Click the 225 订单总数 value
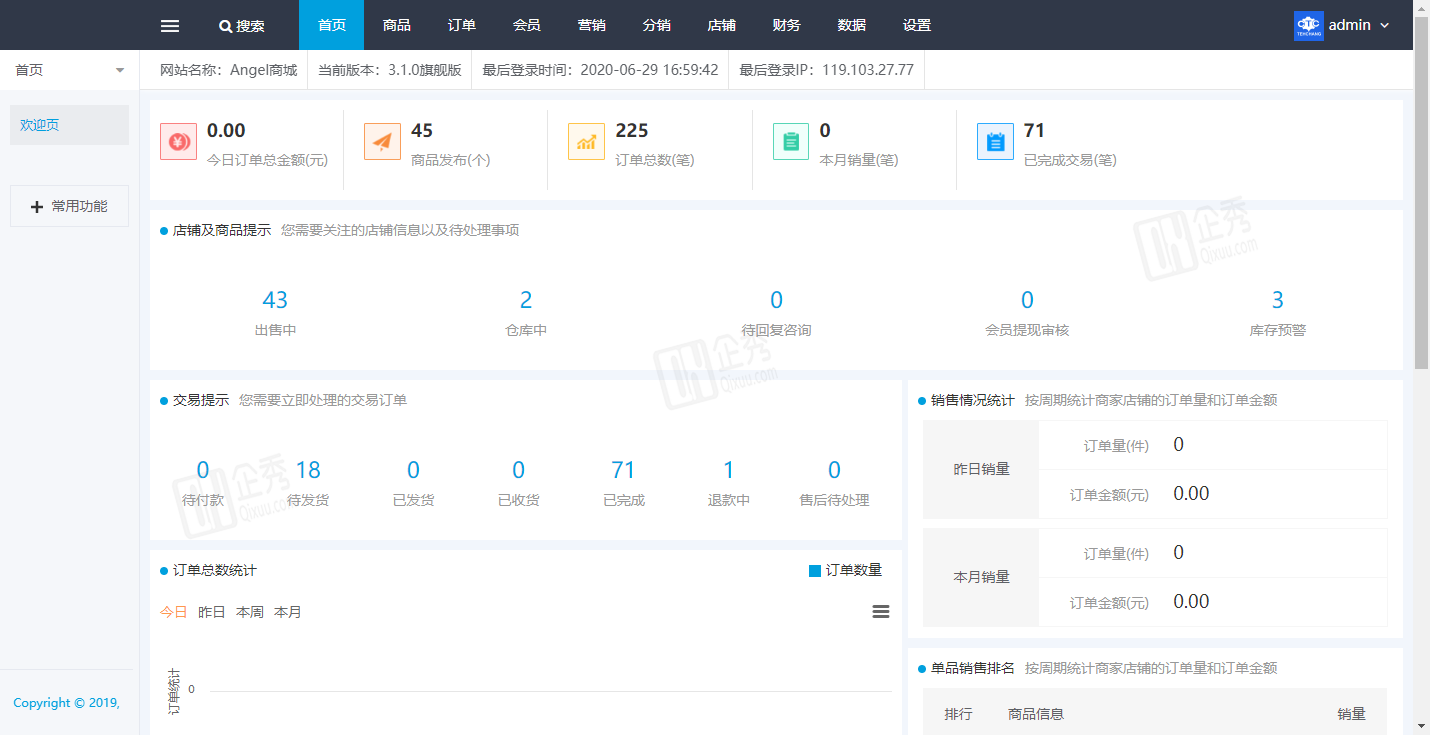This screenshot has width=1430, height=735. click(632, 131)
